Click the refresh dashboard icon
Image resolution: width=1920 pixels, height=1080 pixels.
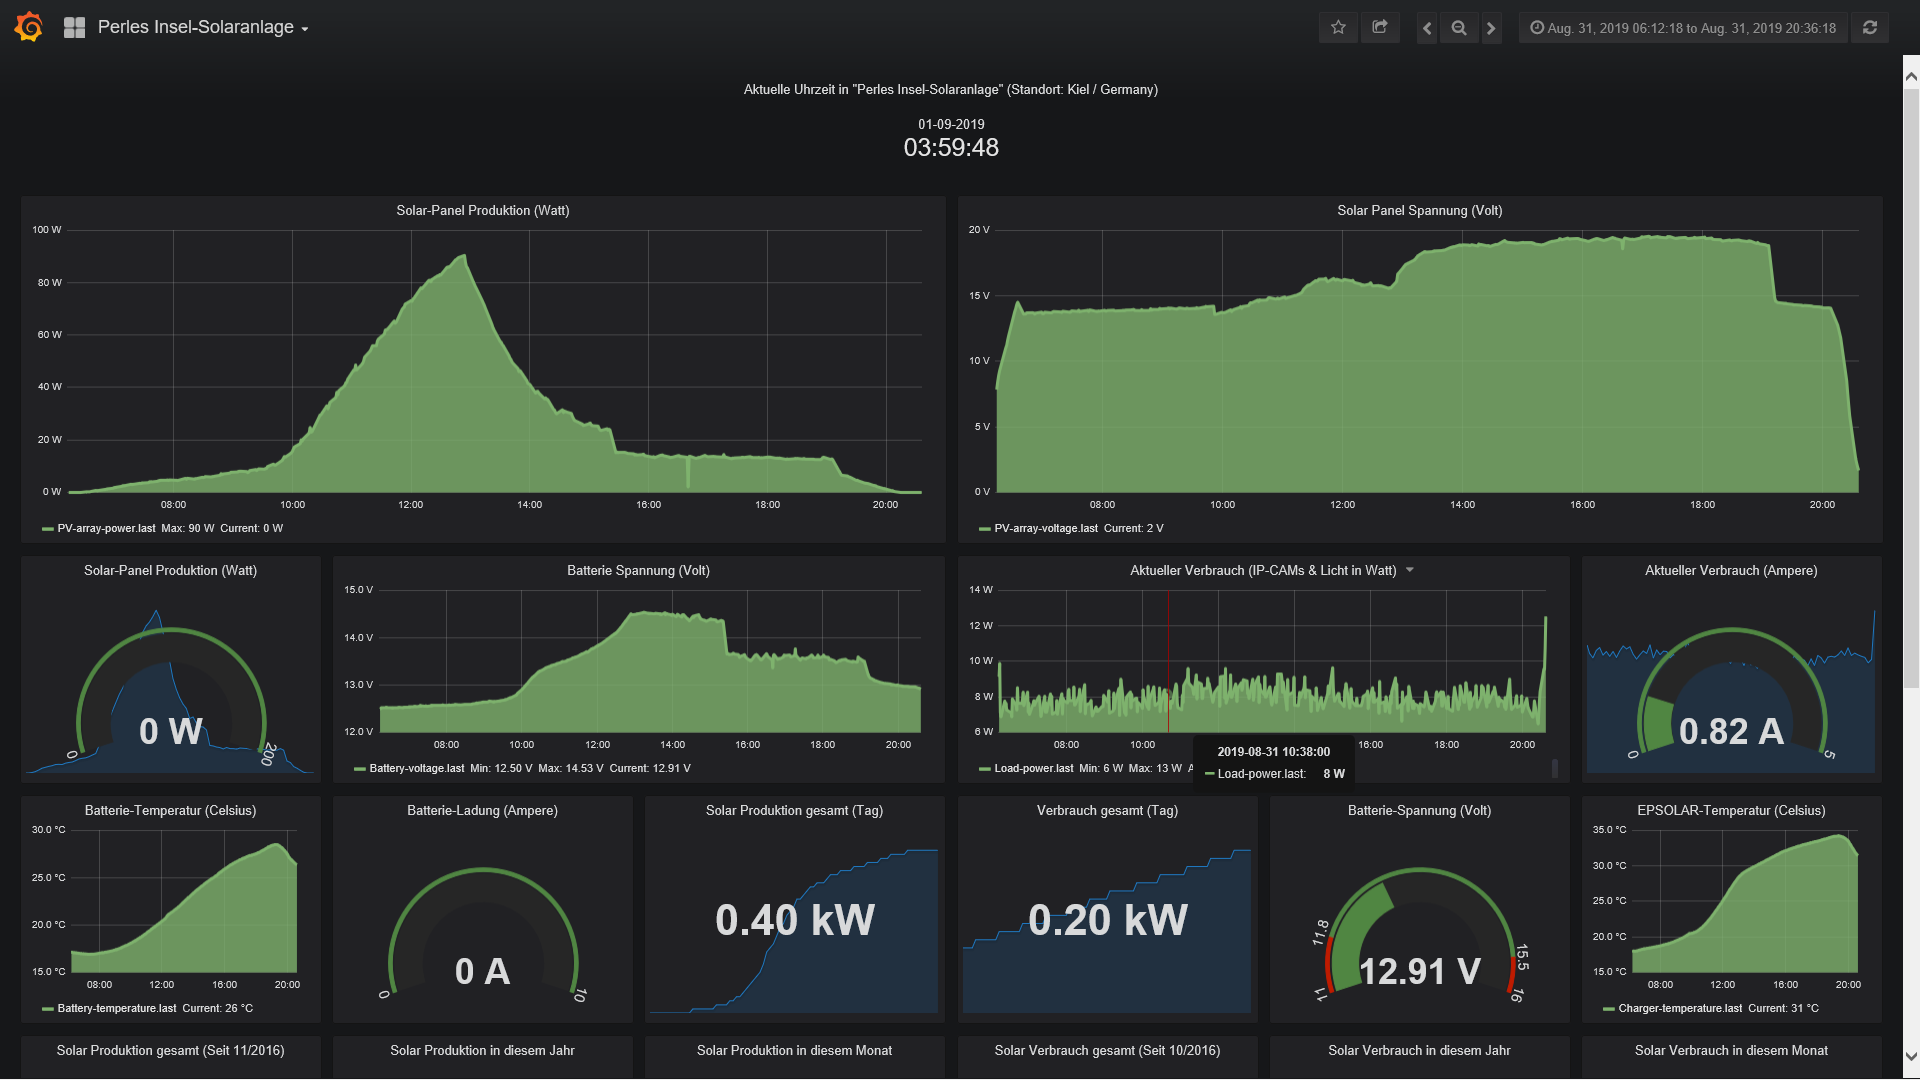click(x=1870, y=28)
